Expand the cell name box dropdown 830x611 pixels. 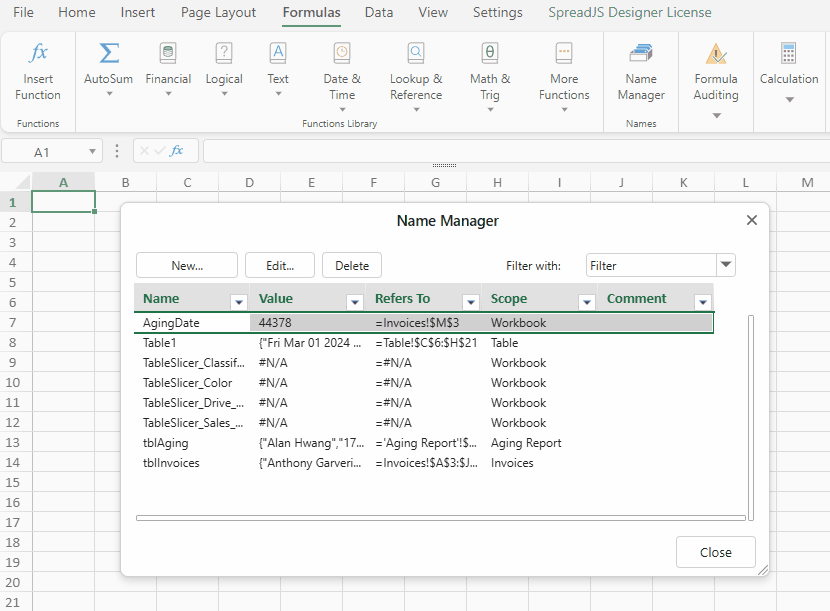pyautogui.click(x=92, y=151)
